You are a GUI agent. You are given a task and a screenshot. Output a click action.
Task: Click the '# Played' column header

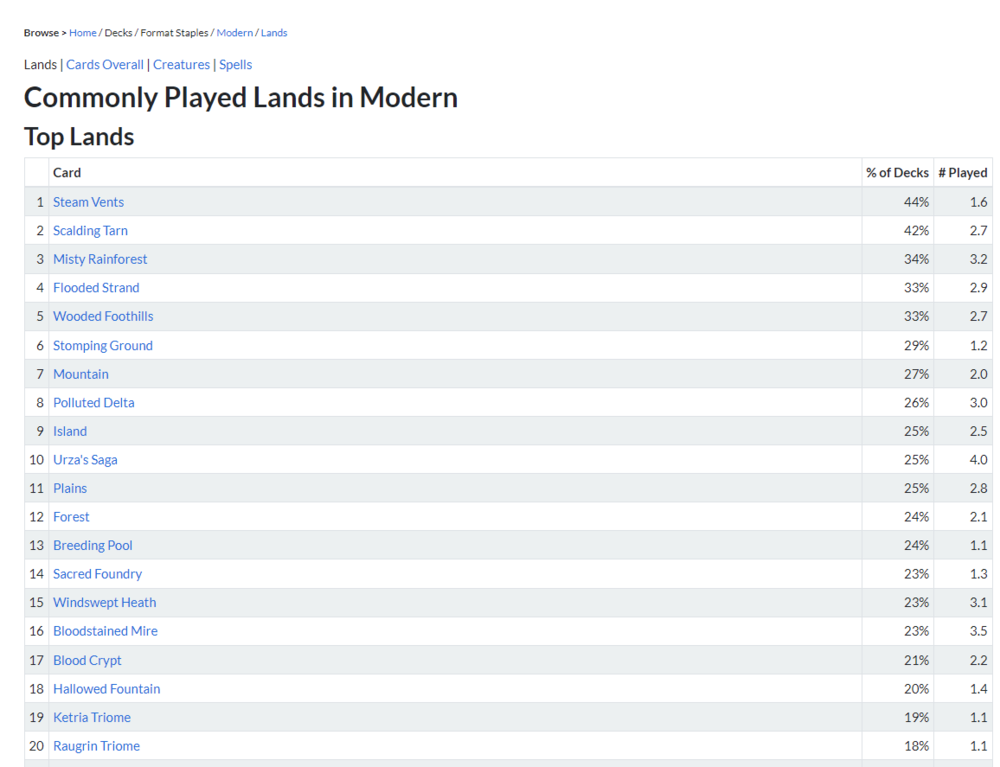pos(962,173)
